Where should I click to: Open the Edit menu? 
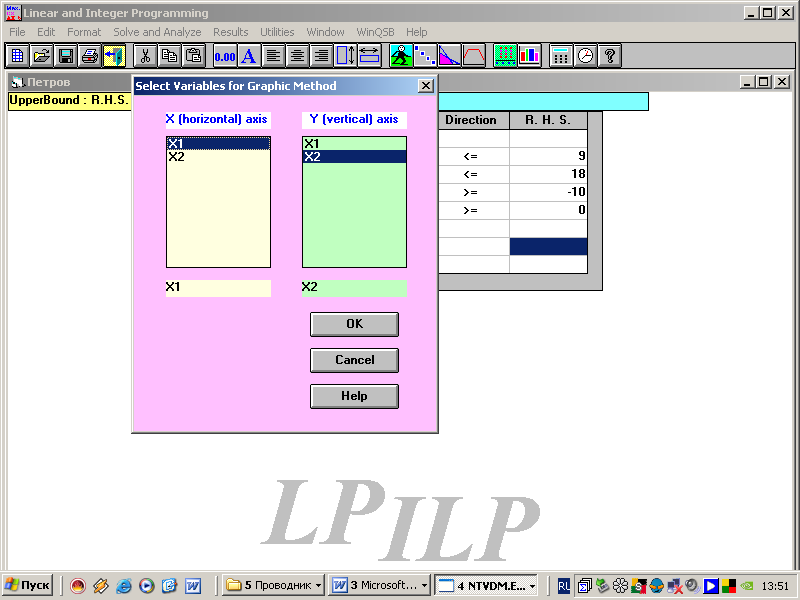coord(46,32)
